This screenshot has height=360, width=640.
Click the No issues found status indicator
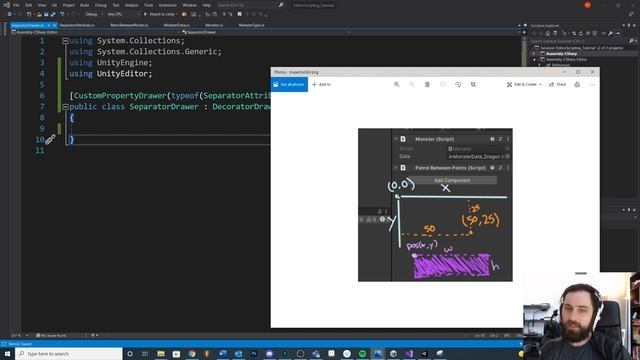coord(51,336)
